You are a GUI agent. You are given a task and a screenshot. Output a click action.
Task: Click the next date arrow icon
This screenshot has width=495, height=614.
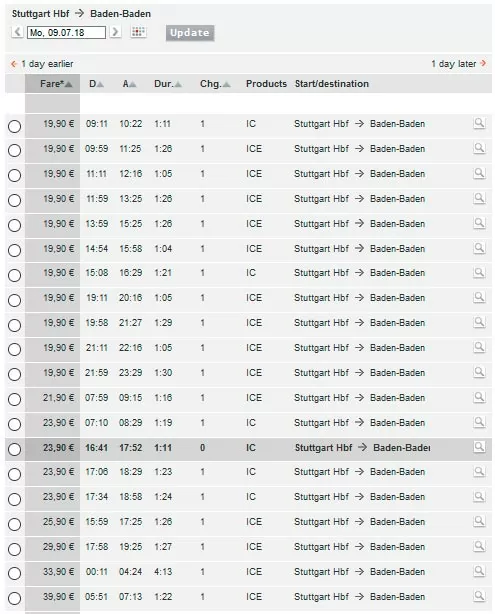click(x=115, y=32)
